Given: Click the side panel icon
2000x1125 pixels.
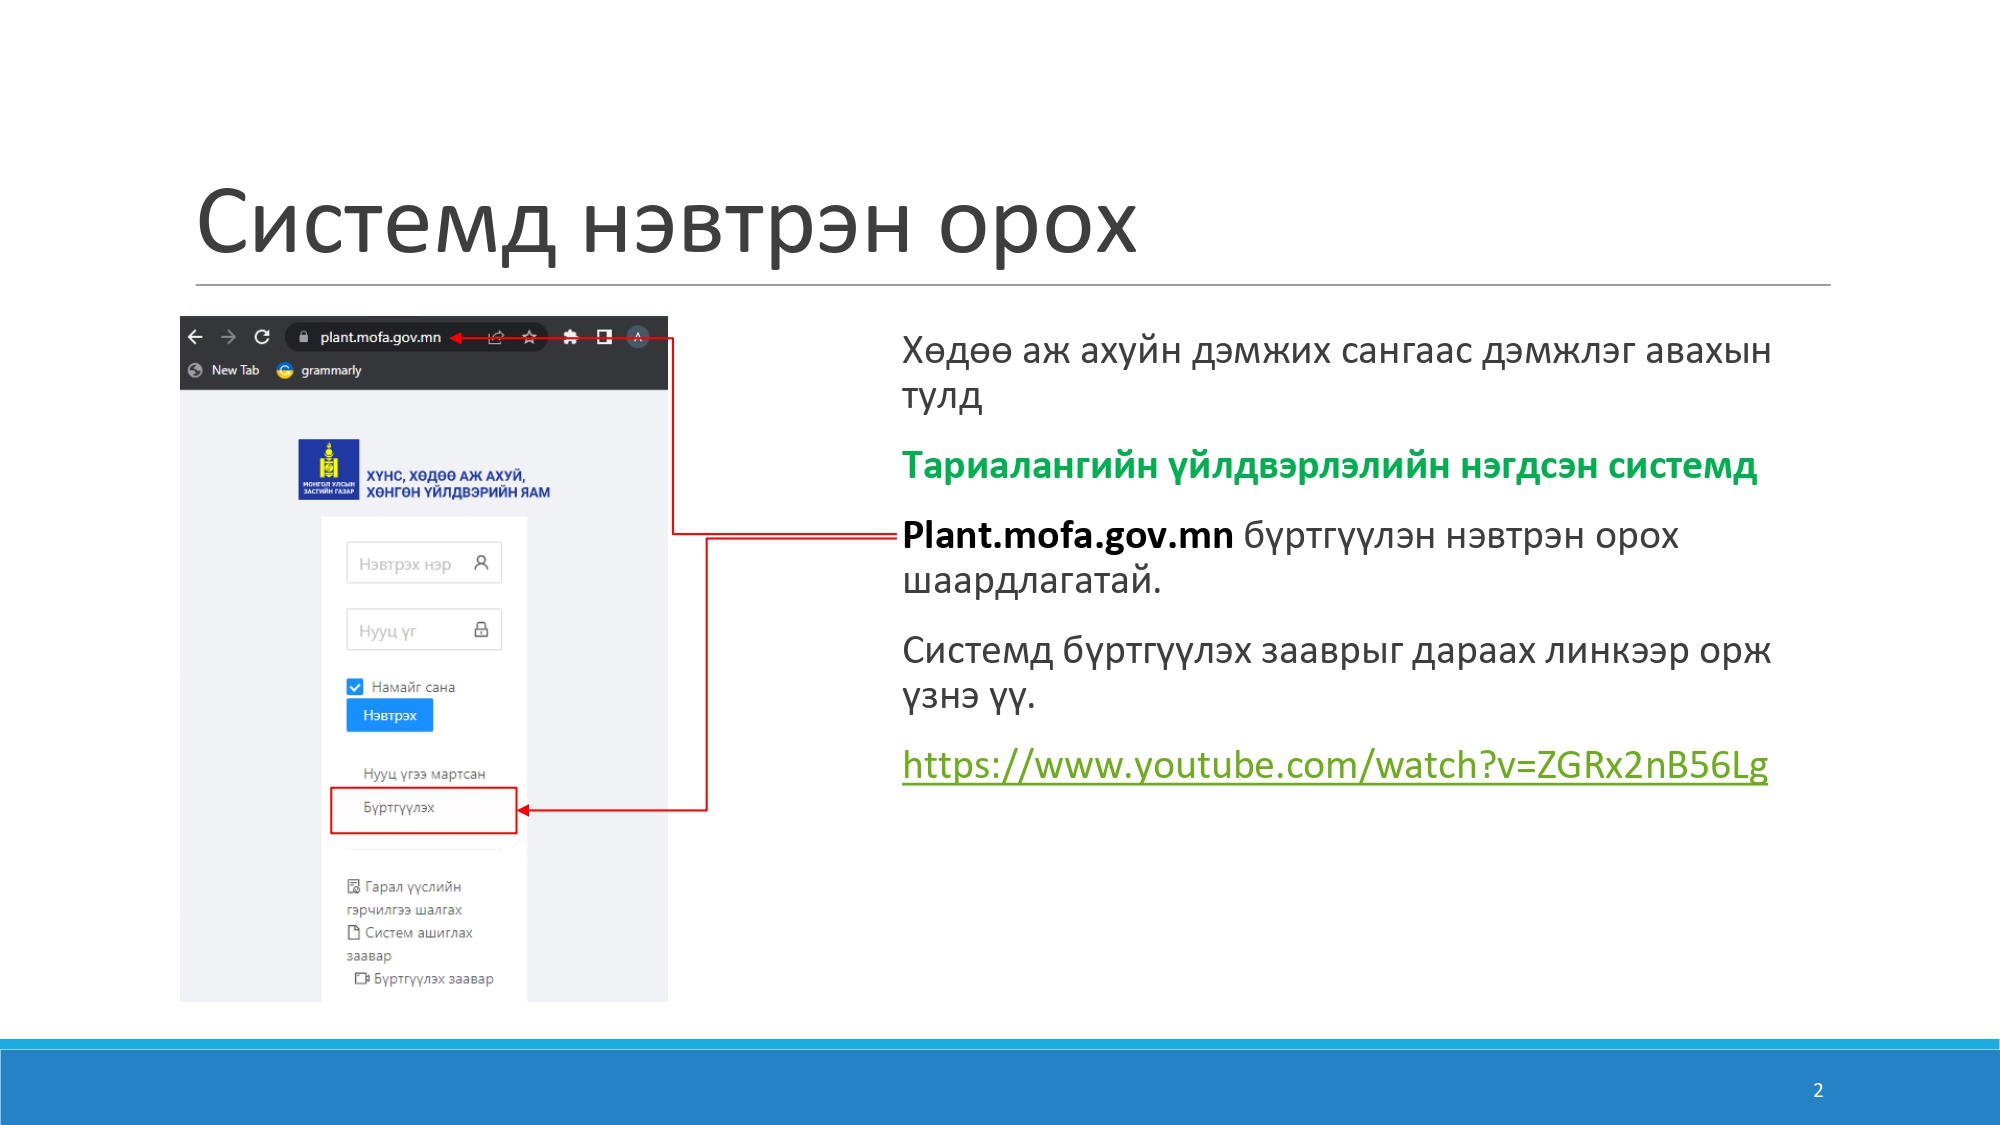Looking at the screenshot, I should [604, 337].
